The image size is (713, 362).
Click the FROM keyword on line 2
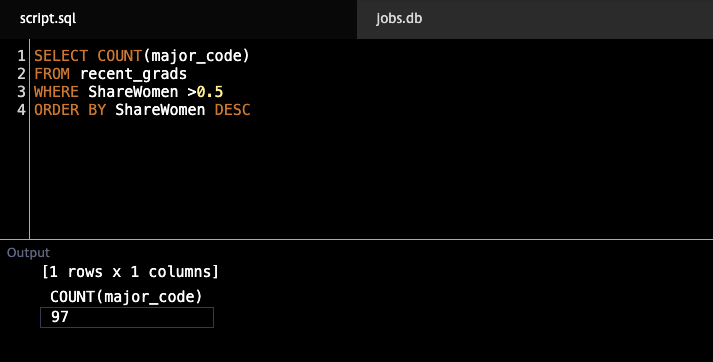(x=52, y=74)
